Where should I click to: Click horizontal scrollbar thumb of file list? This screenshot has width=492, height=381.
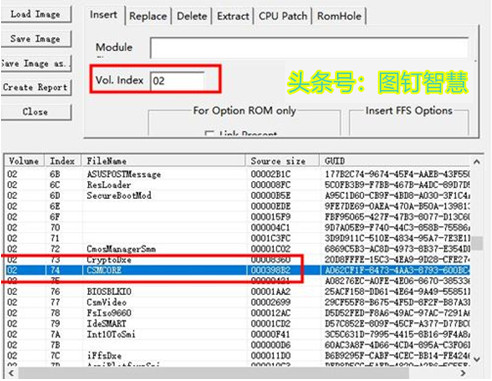coord(213,373)
